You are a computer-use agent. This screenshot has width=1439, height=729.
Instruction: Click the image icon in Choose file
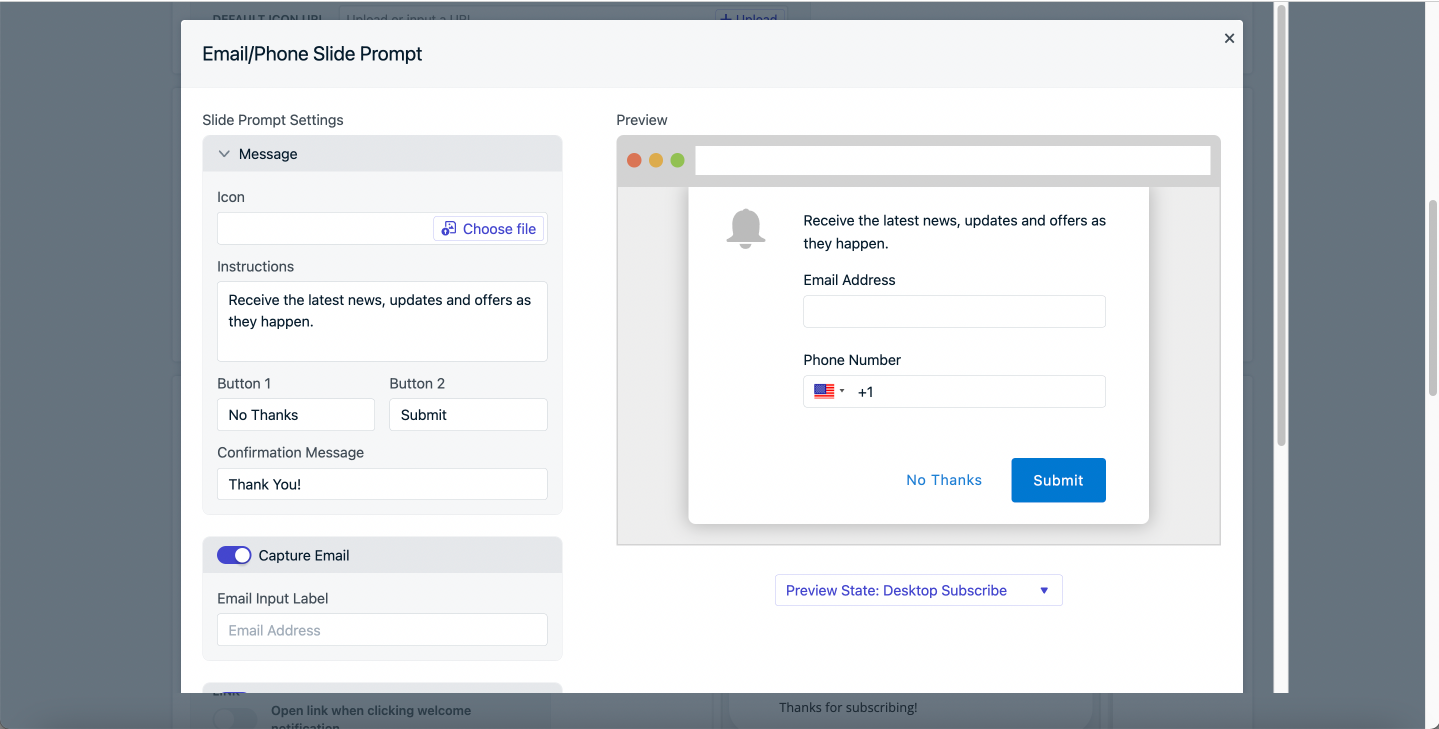pyautogui.click(x=449, y=229)
